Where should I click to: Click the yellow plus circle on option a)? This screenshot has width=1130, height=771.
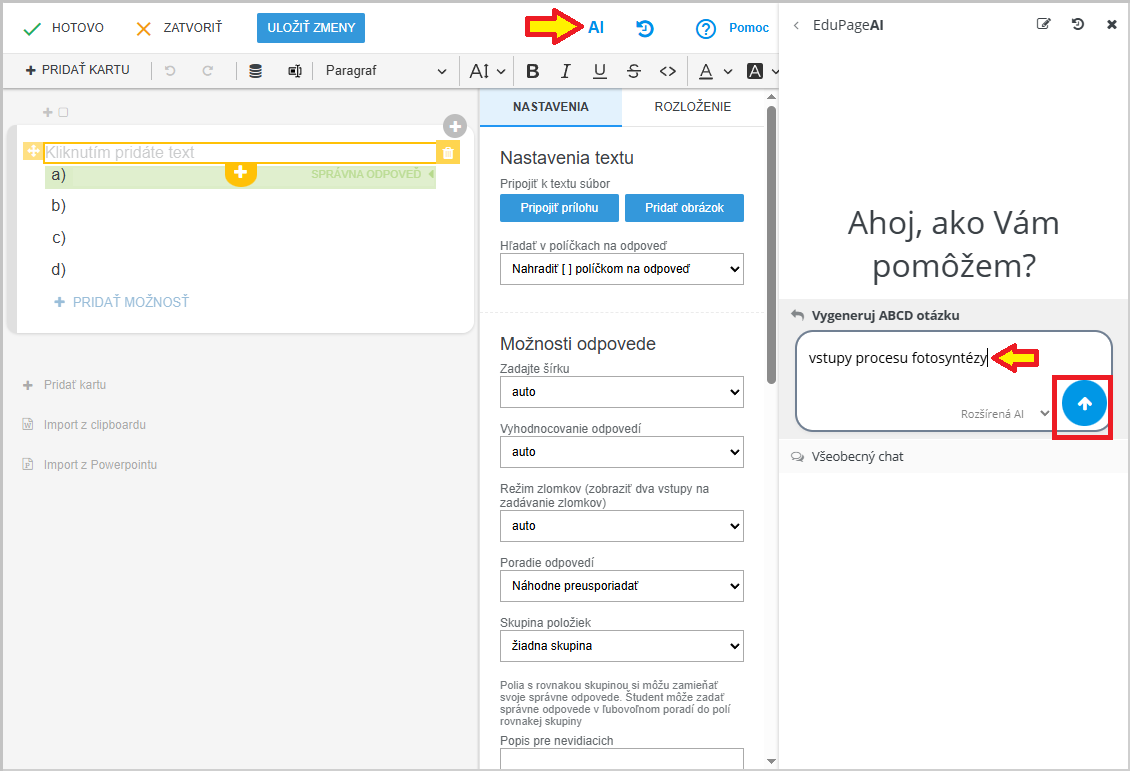241,173
